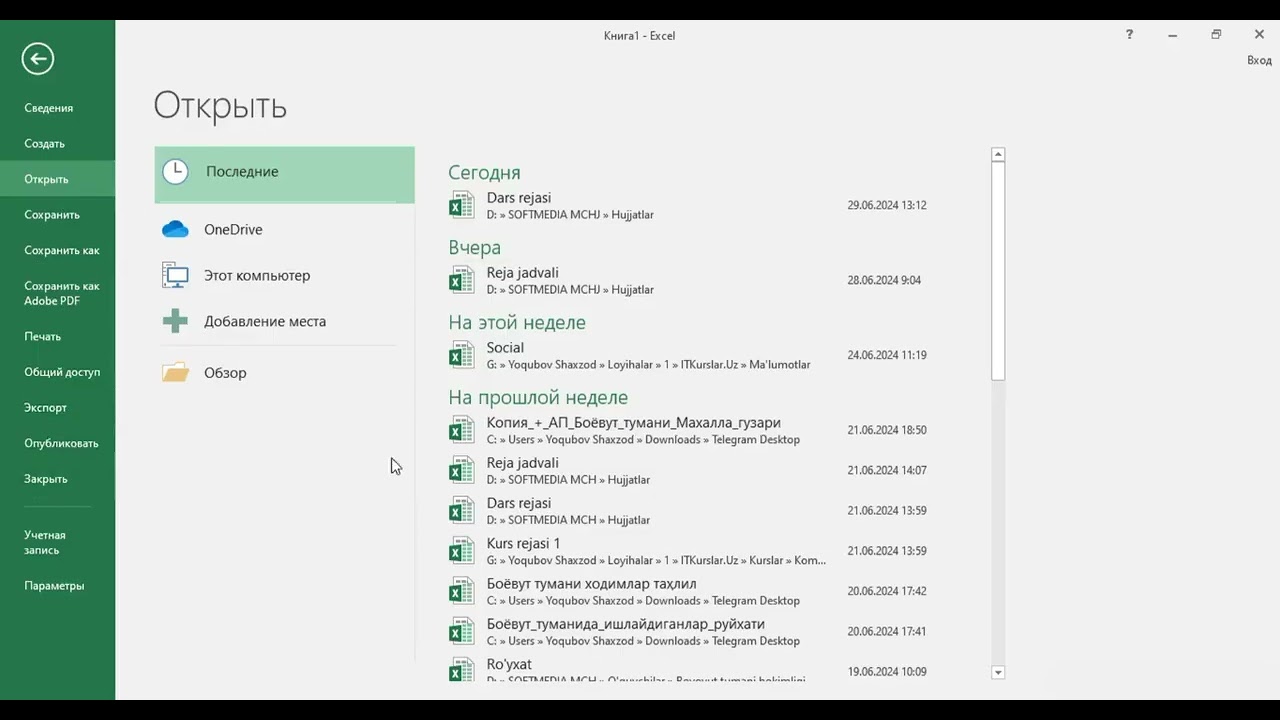Choose Сохранить in the left menu
The height and width of the screenshot is (720, 1280).
click(52, 215)
